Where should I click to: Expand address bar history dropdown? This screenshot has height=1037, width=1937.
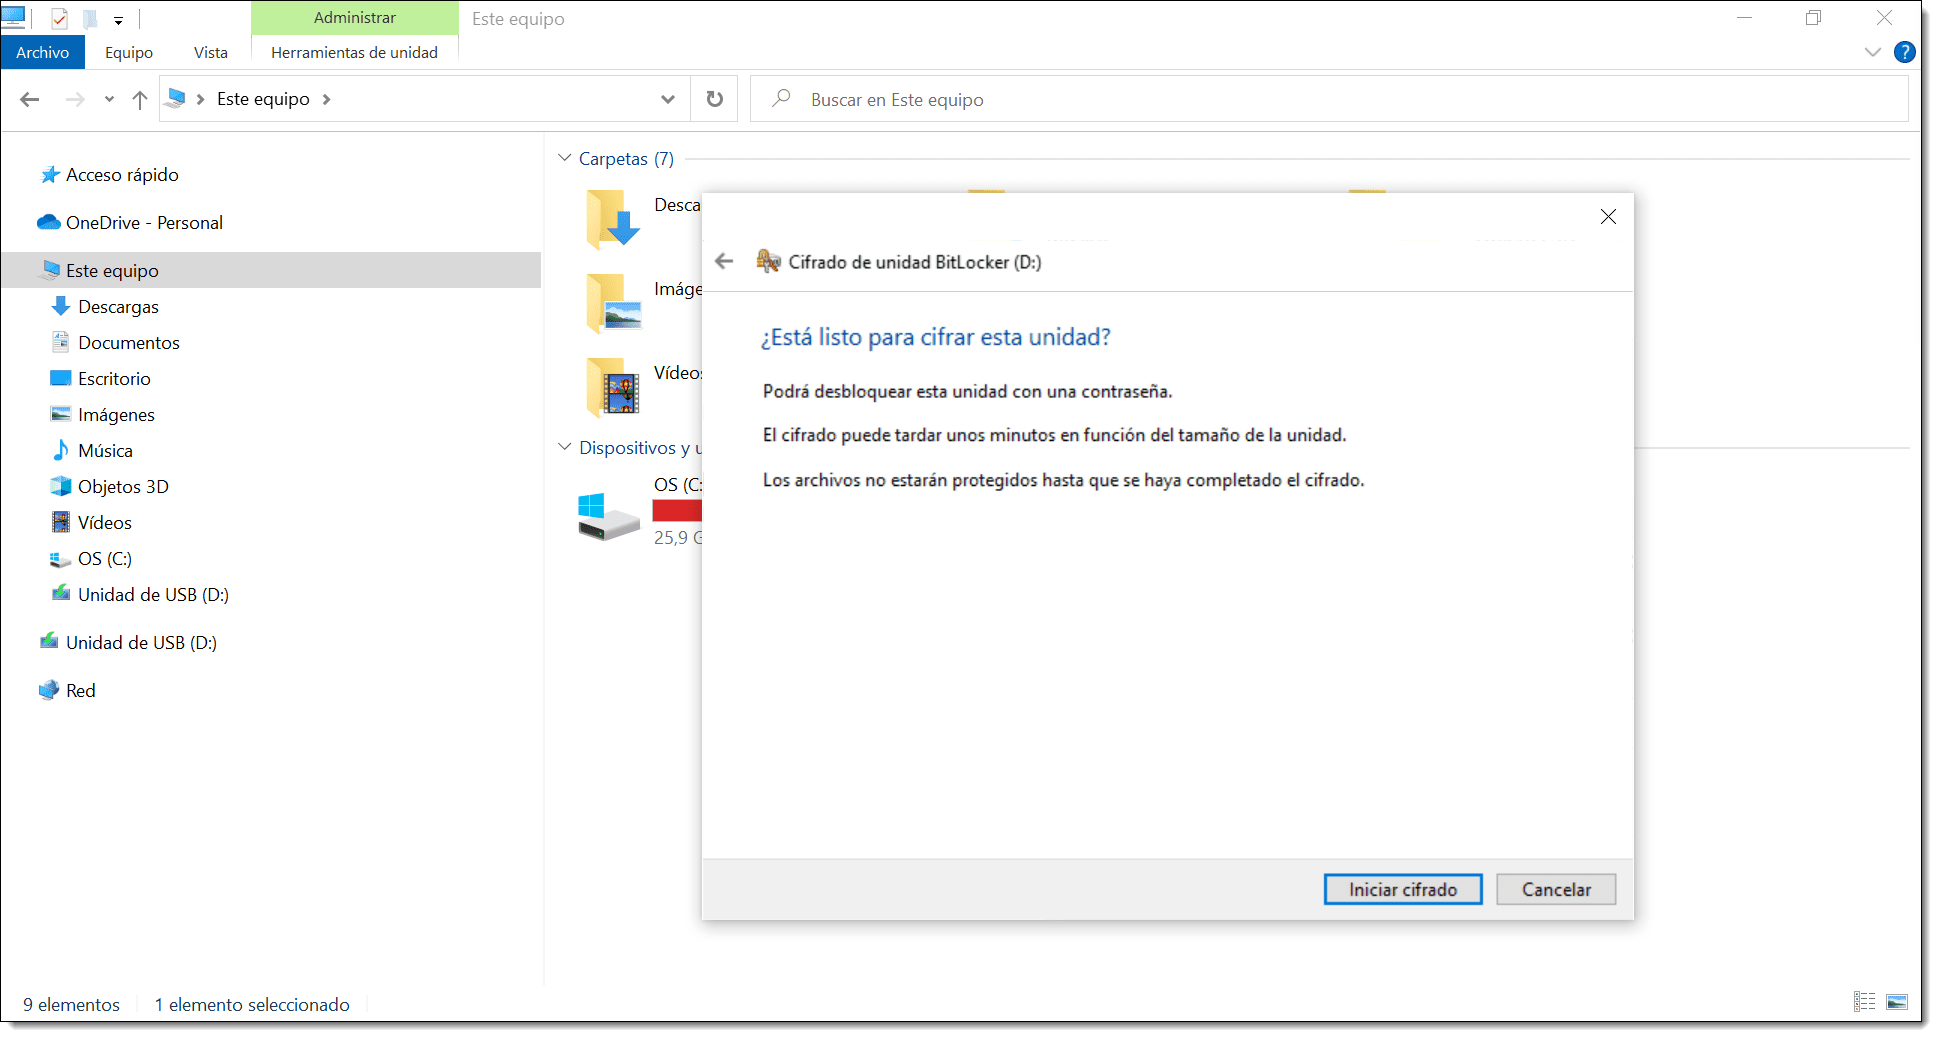pos(668,99)
